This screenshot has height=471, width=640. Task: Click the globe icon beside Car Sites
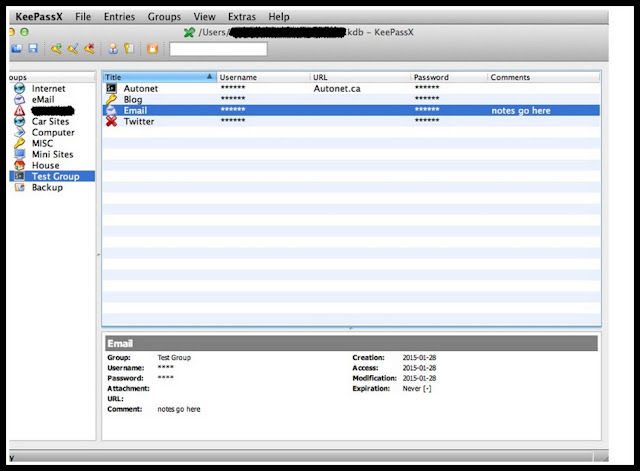pos(20,121)
